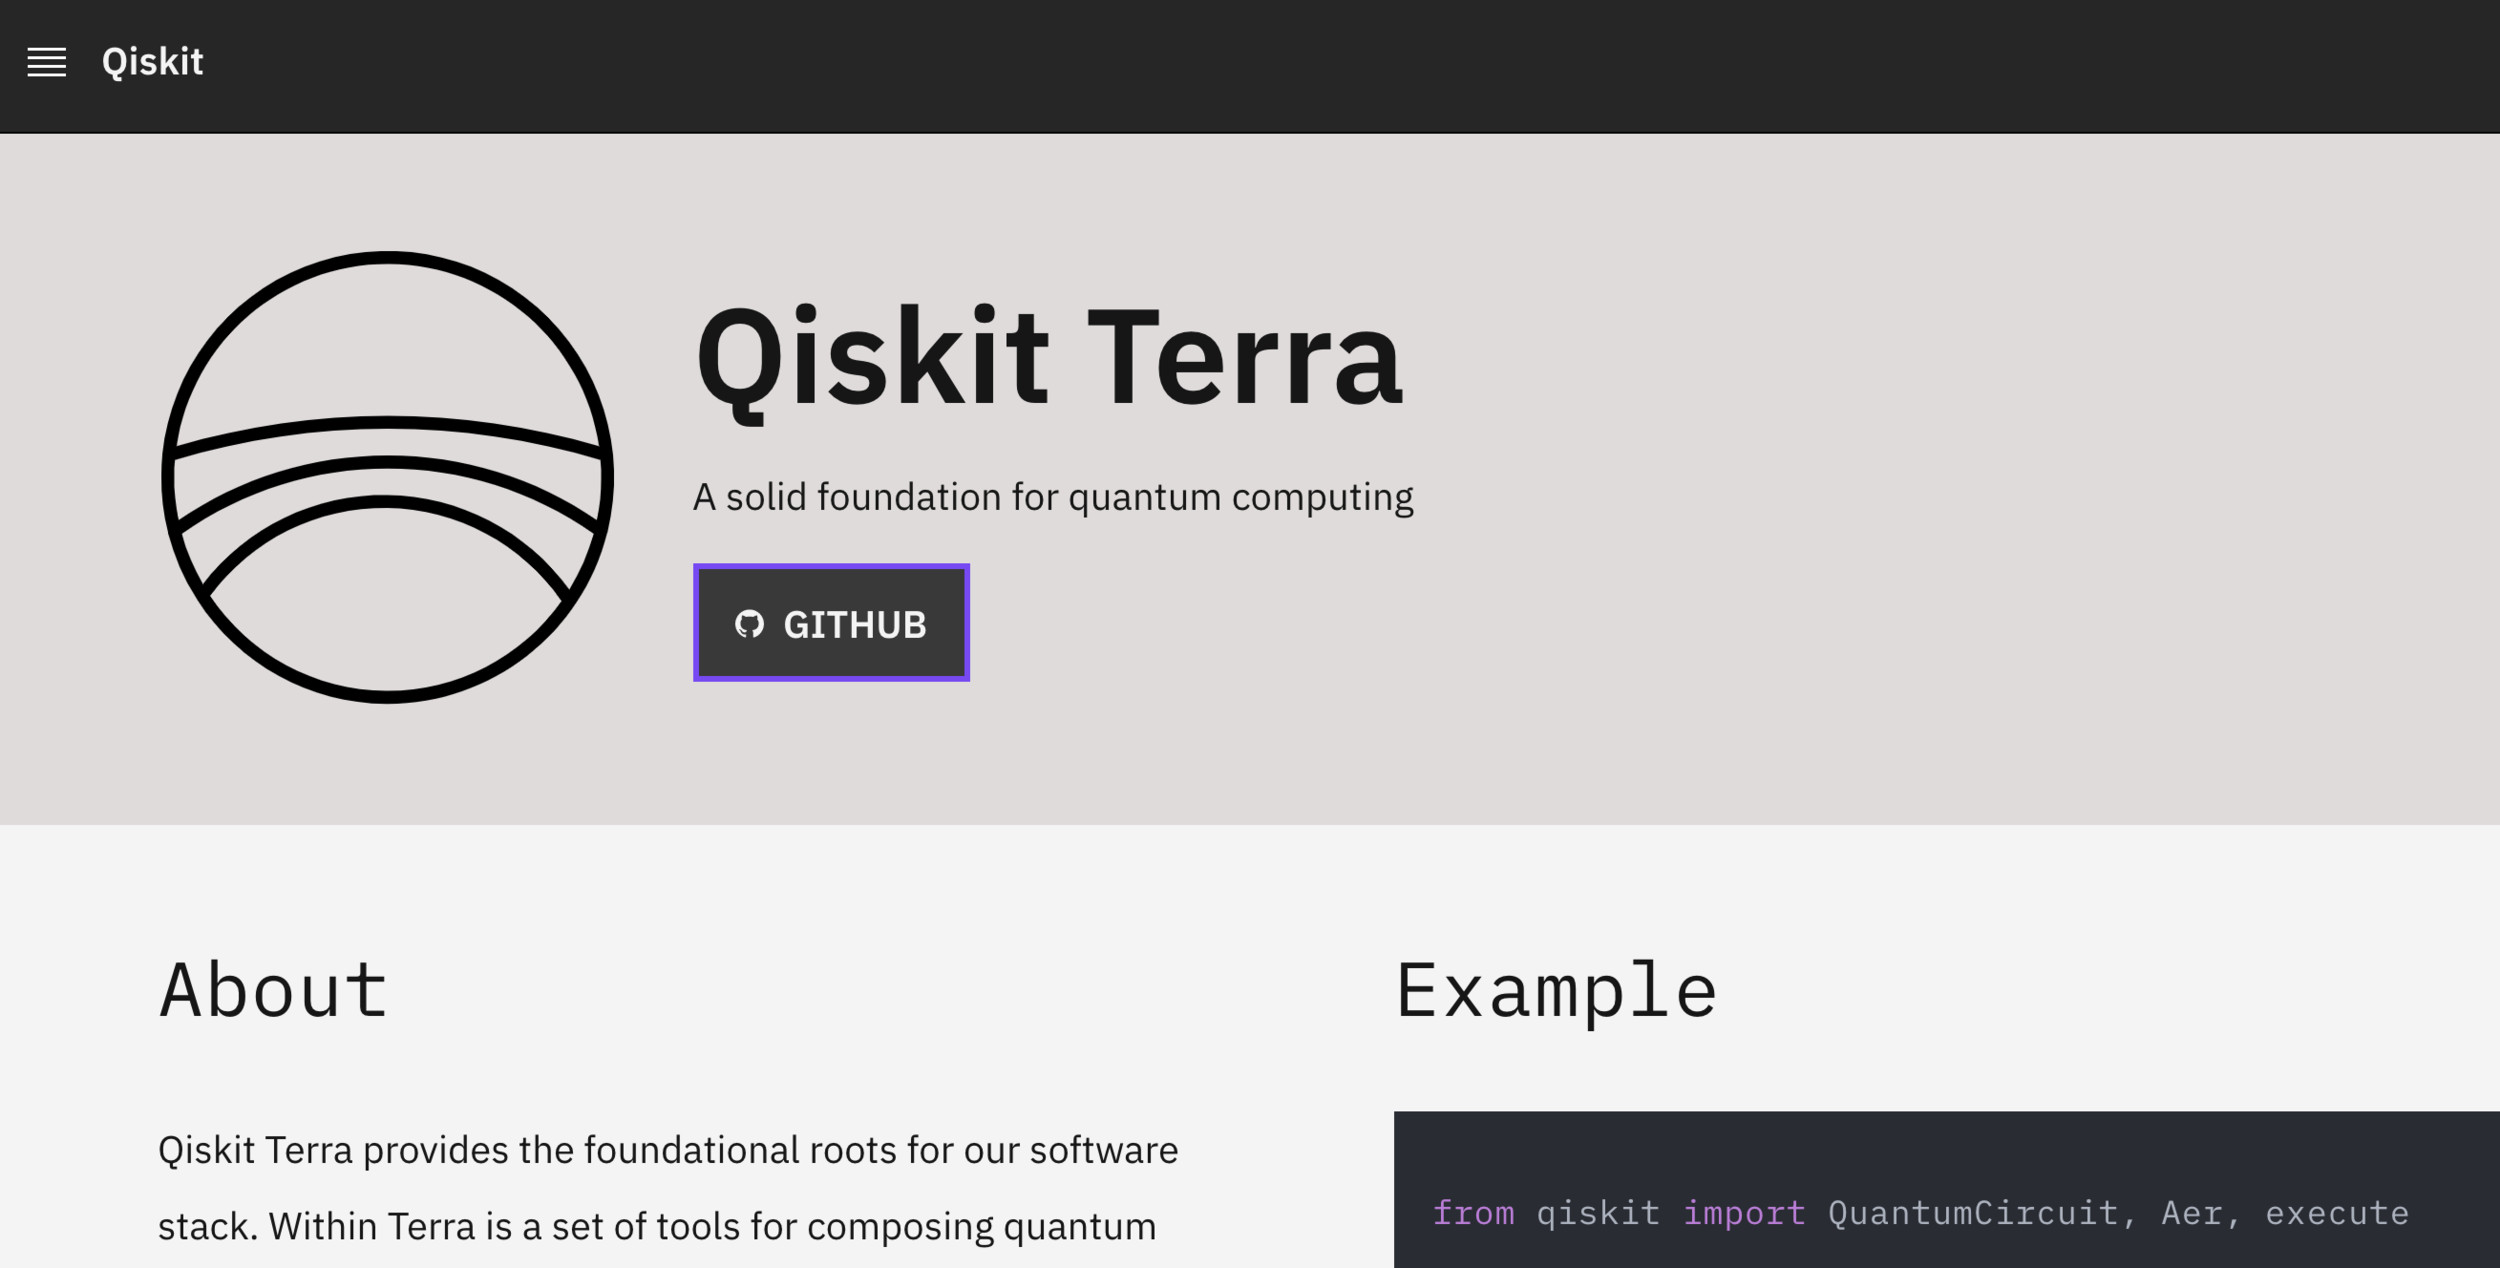Select the Example section heading
This screenshot has width=2500, height=1268.
click(x=1556, y=990)
